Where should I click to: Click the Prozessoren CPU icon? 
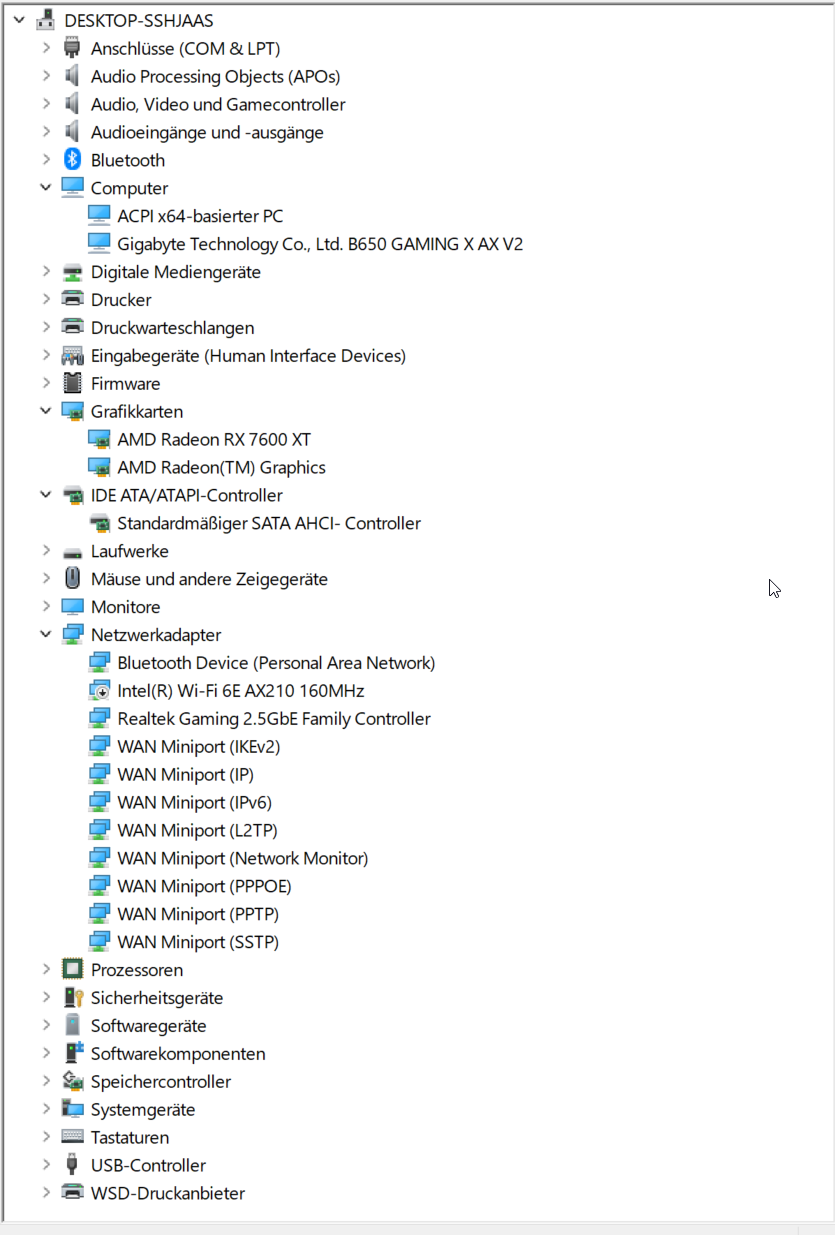tap(72, 969)
